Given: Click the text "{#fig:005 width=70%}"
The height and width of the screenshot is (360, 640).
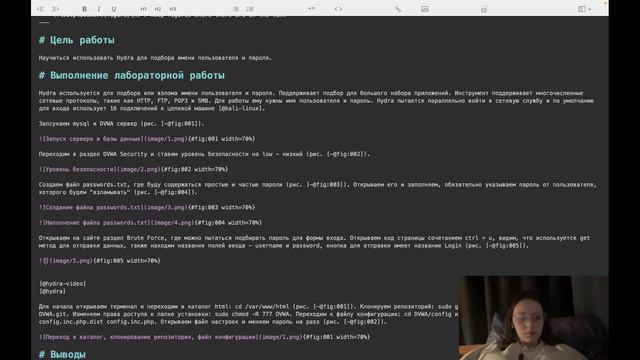Looking at the screenshot, I should coord(127,261).
